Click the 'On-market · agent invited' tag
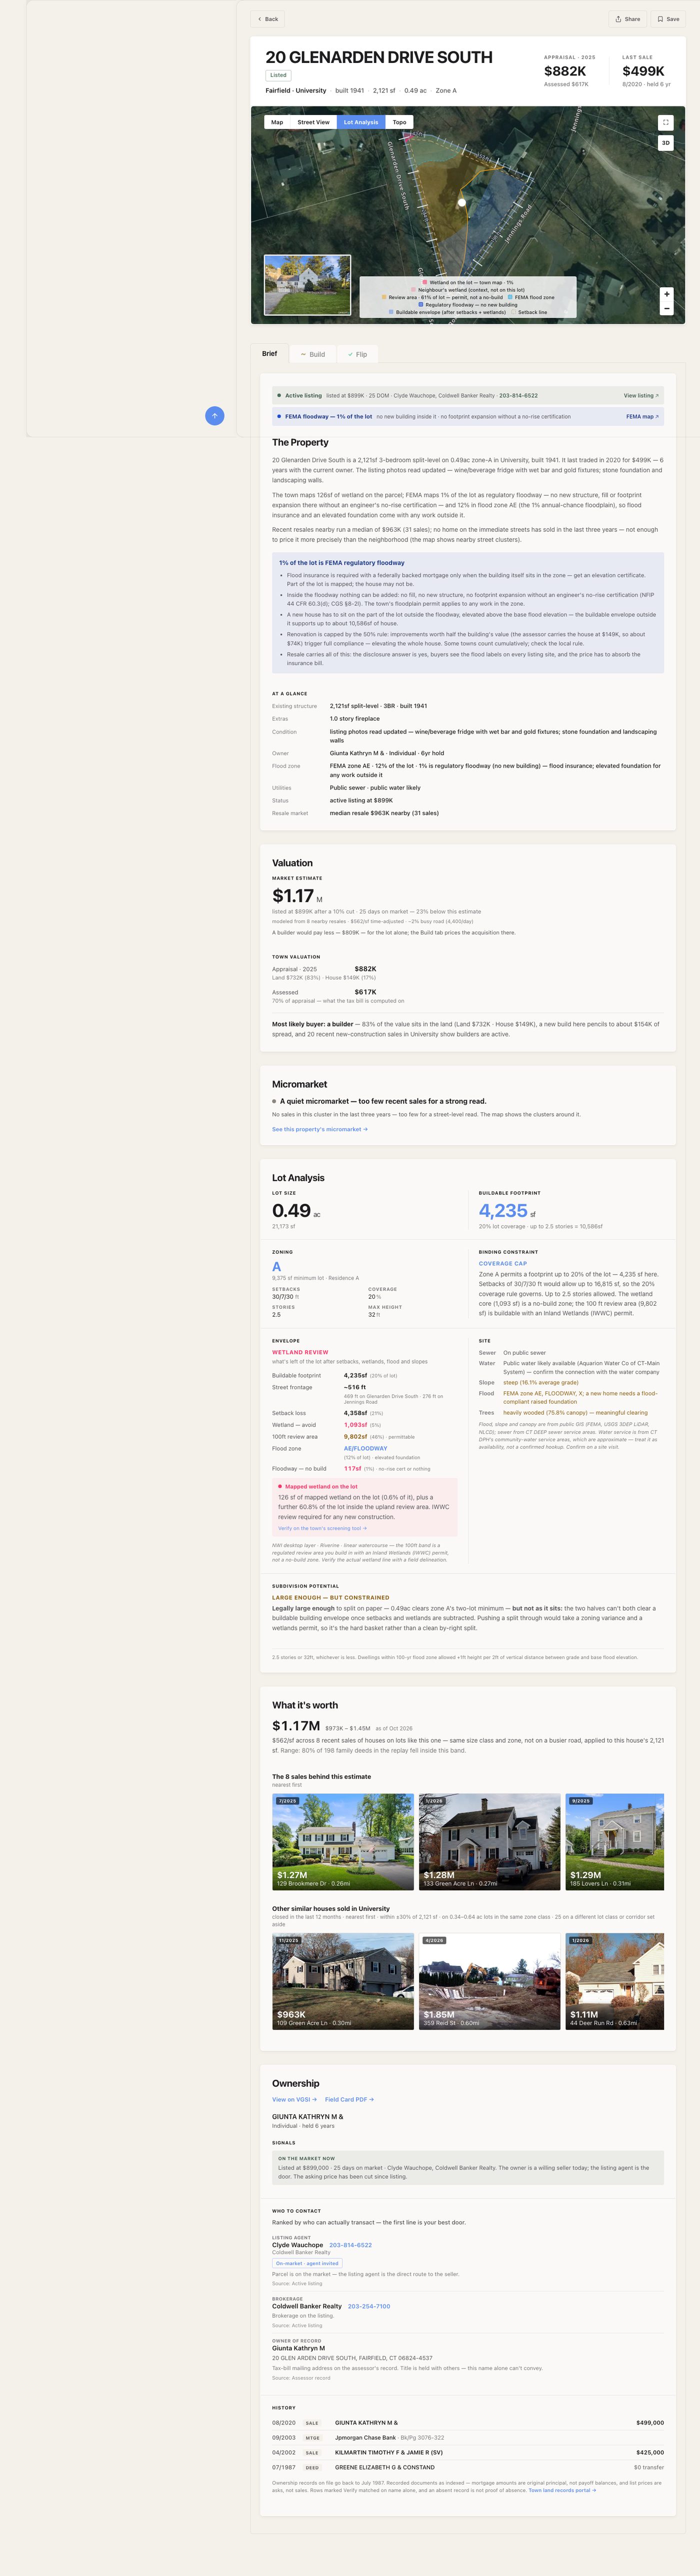Screen dimensions: 700x2576 tap(307, 2263)
